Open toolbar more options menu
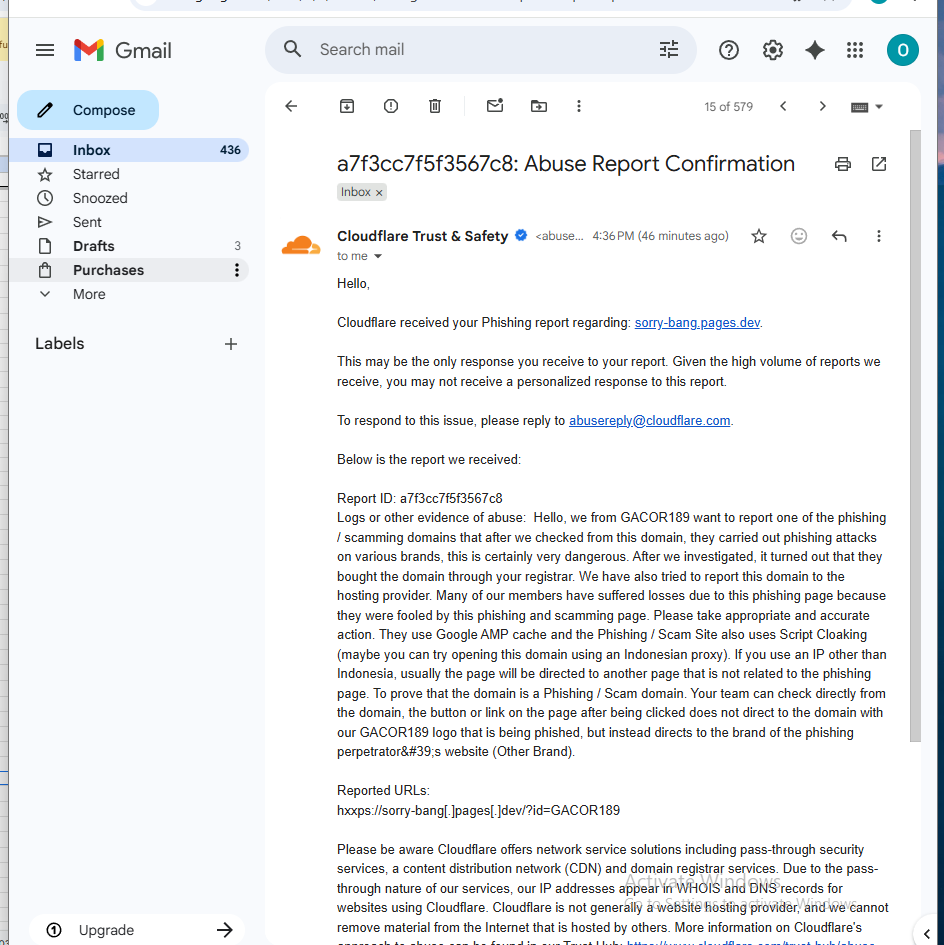The height and width of the screenshot is (945, 944). [579, 107]
